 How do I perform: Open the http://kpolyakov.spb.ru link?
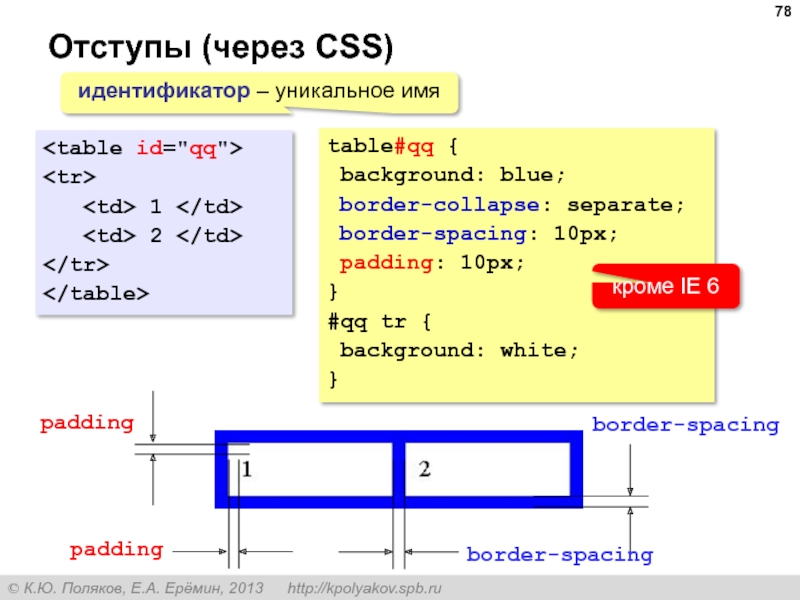tap(364, 588)
